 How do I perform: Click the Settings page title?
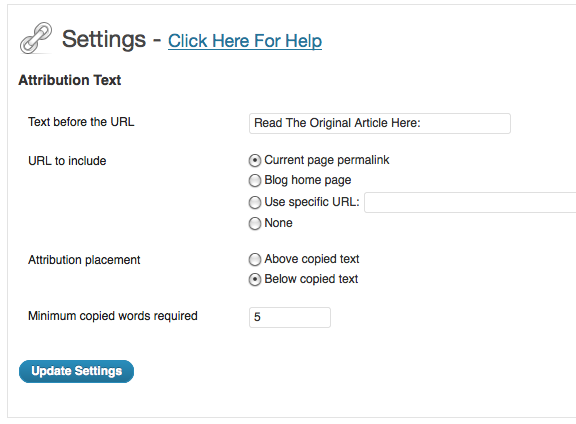(x=104, y=39)
